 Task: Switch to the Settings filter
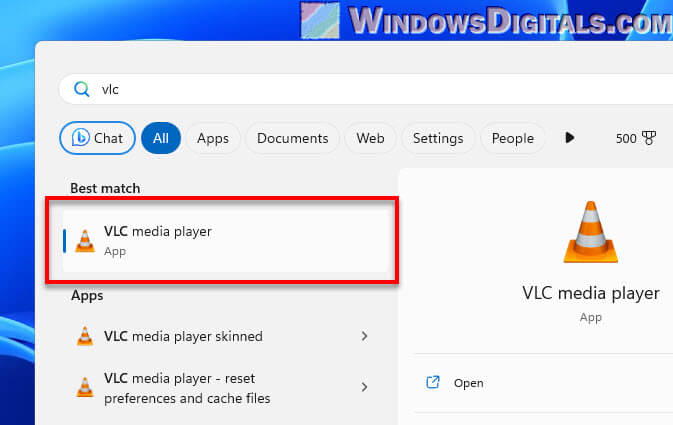(x=438, y=138)
